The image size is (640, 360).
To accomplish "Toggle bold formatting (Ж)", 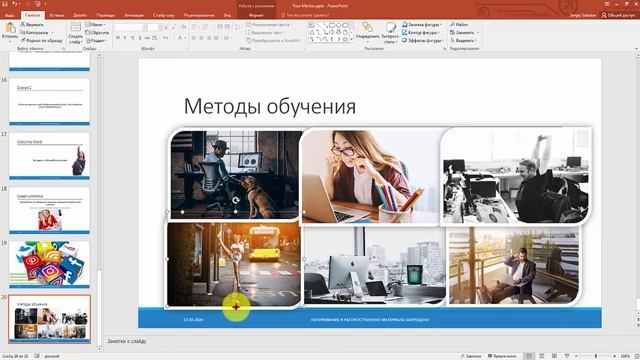I will (x=118, y=38).
